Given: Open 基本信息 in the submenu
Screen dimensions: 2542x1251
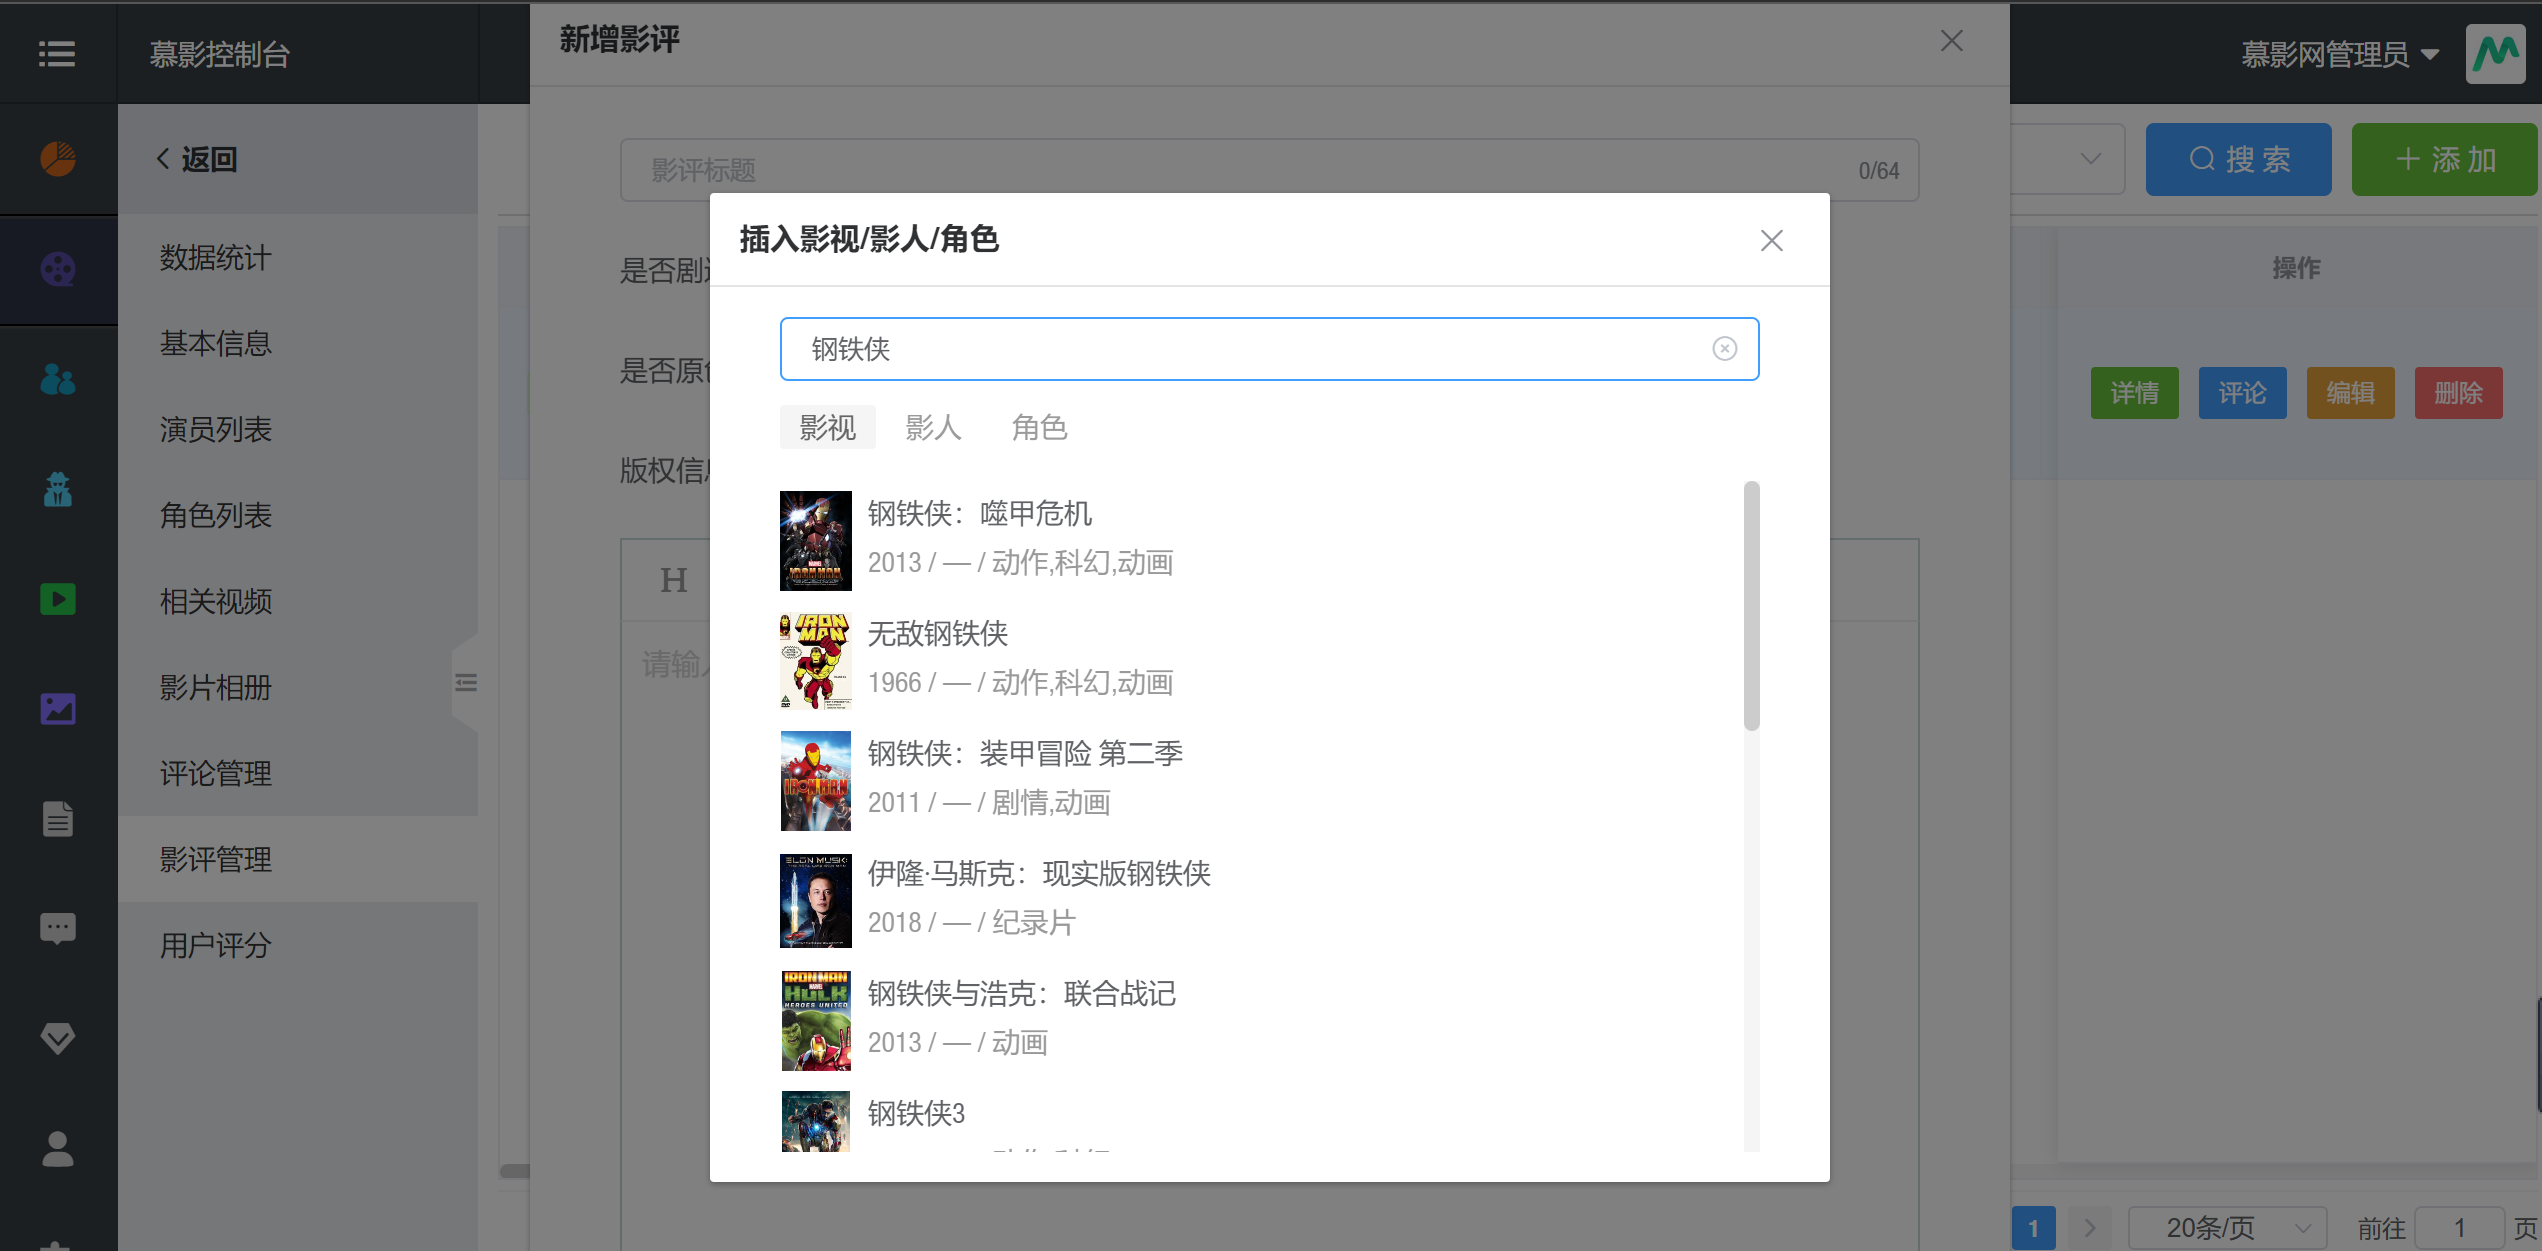Looking at the screenshot, I should [298, 343].
